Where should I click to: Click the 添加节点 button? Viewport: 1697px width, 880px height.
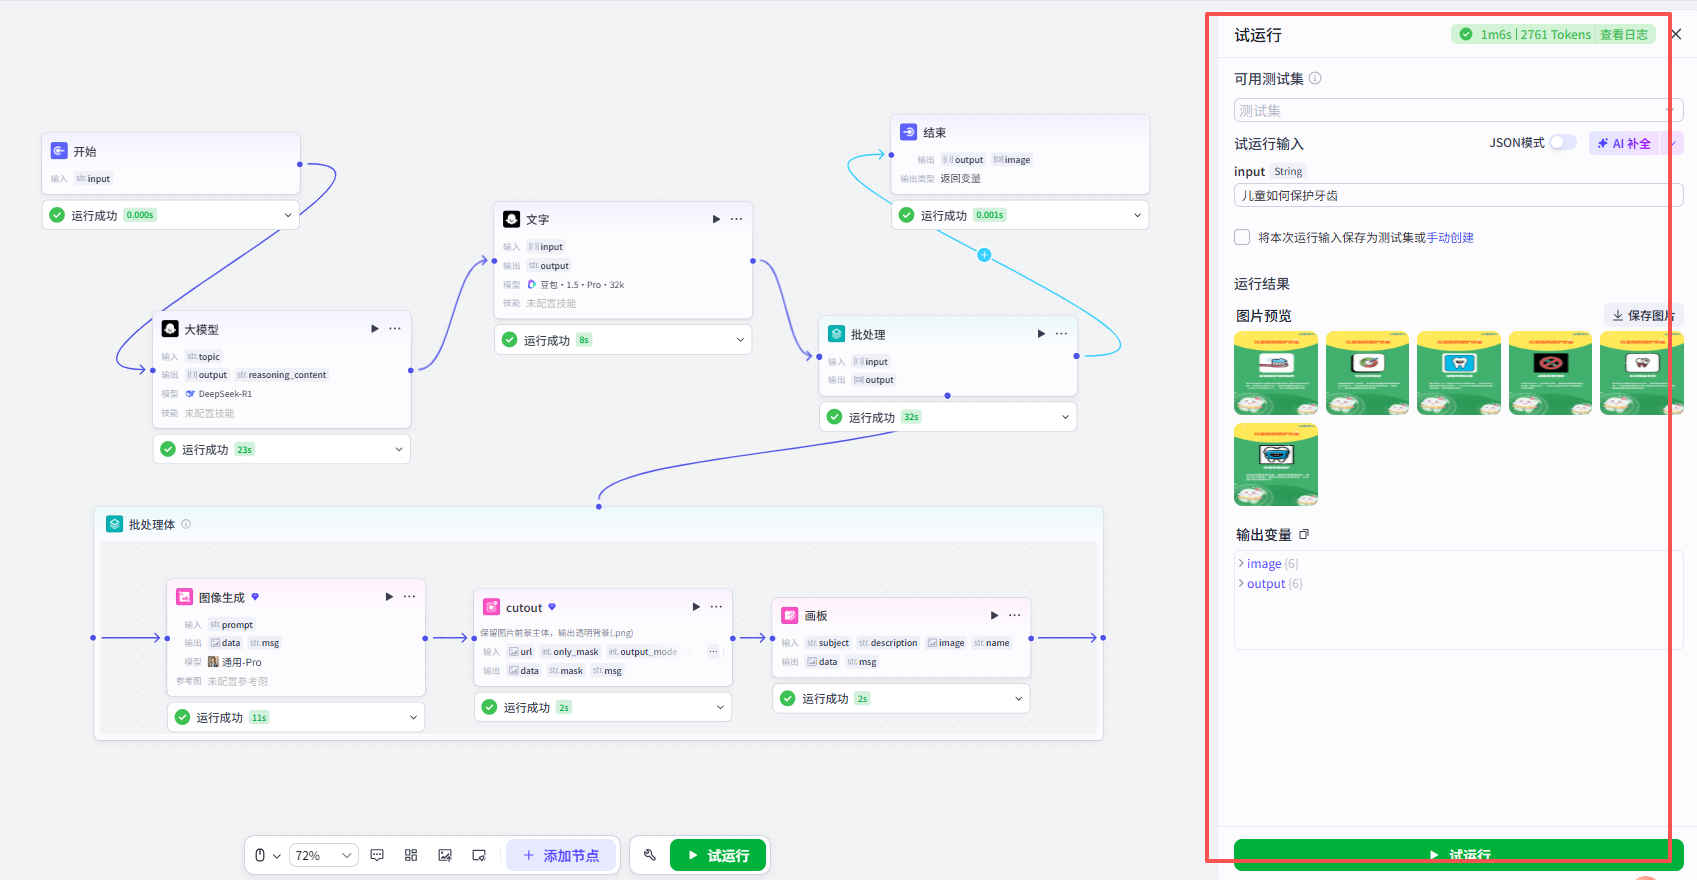click(x=562, y=855)
